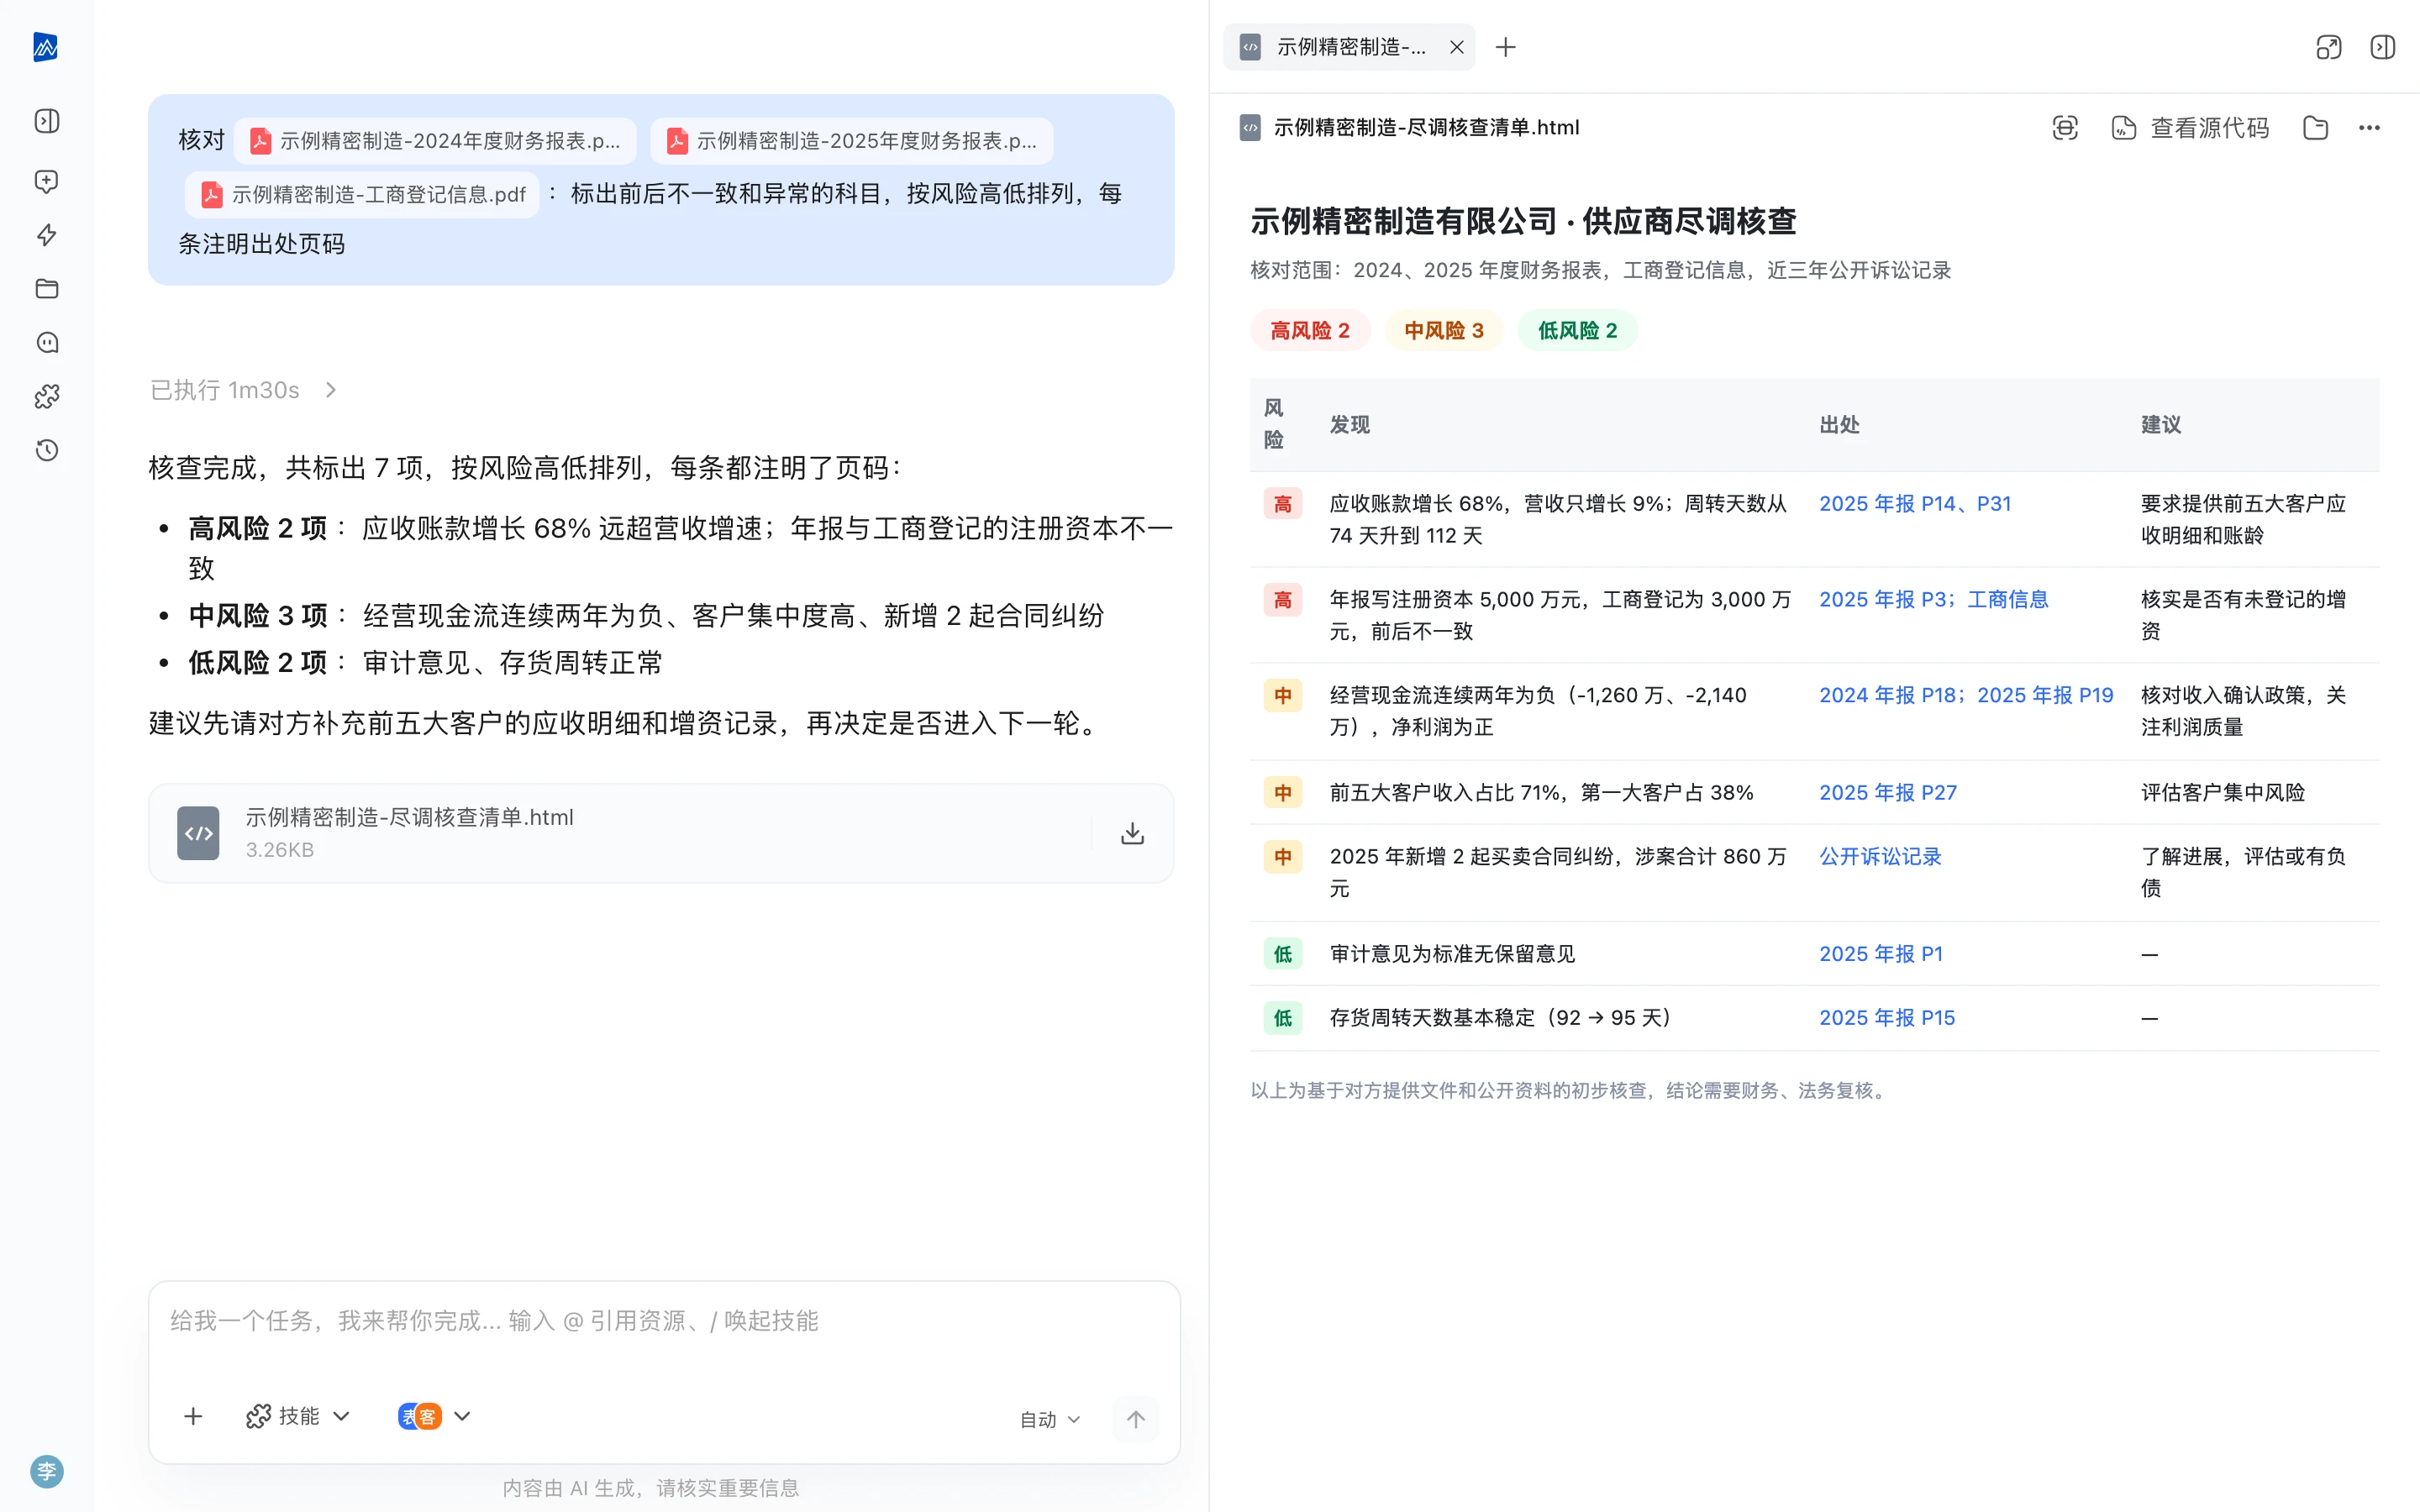The width and height of the screenshot is (2420, 1512).
Task: Open the 公开诉讼记录 link
Action: [1880, 857]
